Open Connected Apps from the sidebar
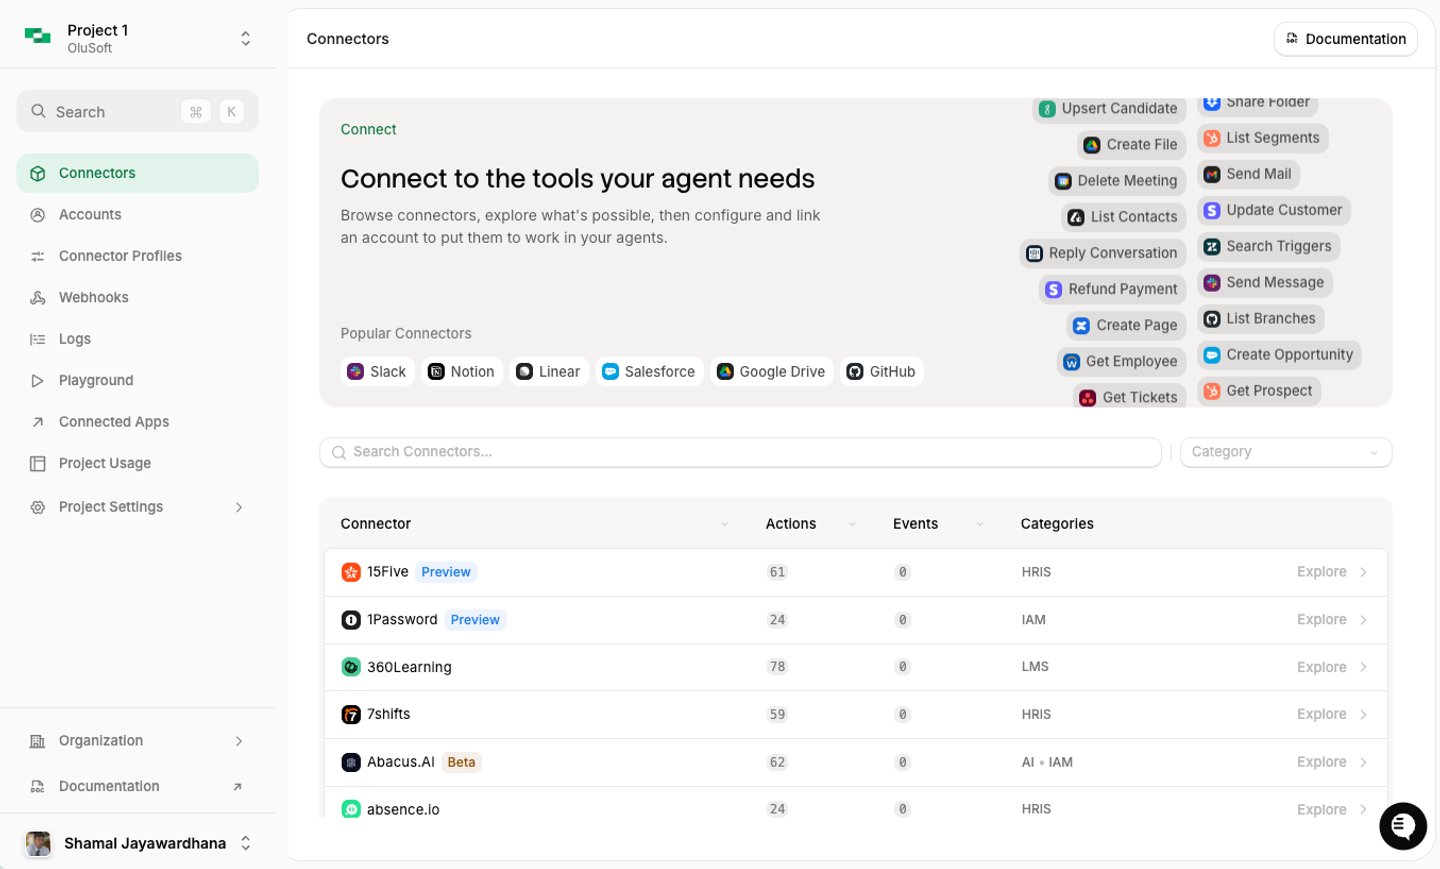The height and width of the screenshot is (869, 1440). (138, 422)
